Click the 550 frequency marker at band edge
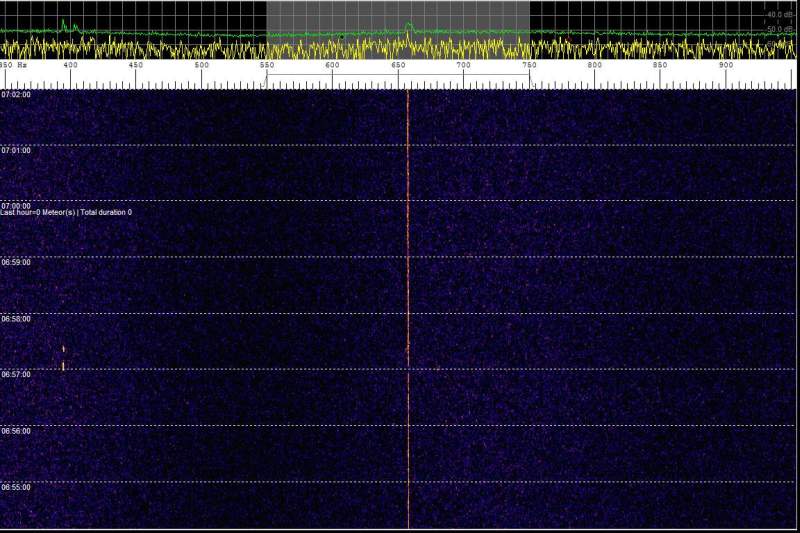This screenshot has height=533, width=800. [267, 66]
